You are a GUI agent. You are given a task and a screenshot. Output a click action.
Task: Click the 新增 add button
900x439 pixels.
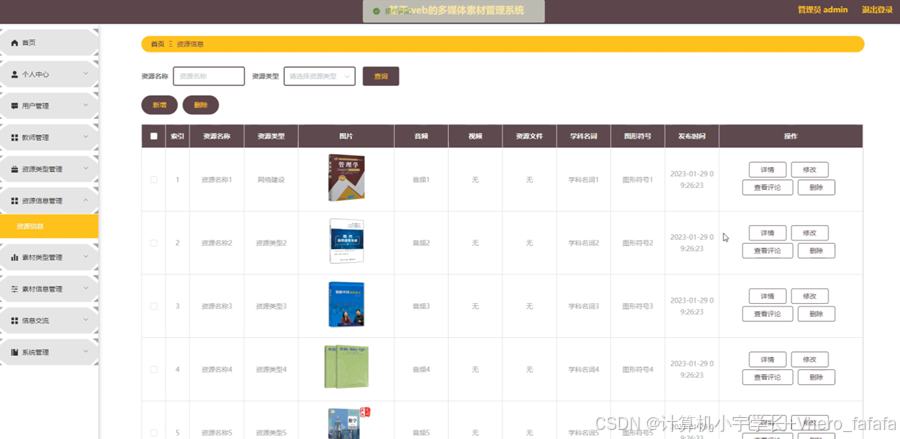click(x=160, y=105)
